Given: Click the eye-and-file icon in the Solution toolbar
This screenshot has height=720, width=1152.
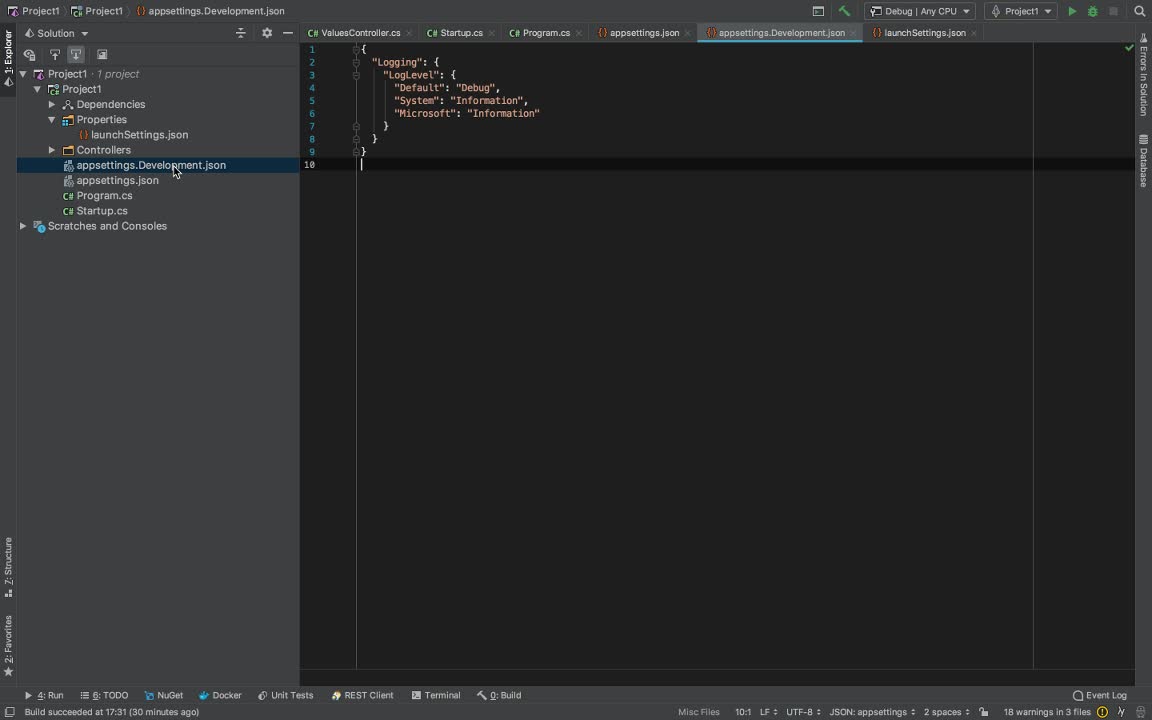Looking at the screenshot, I should point(29,54).
